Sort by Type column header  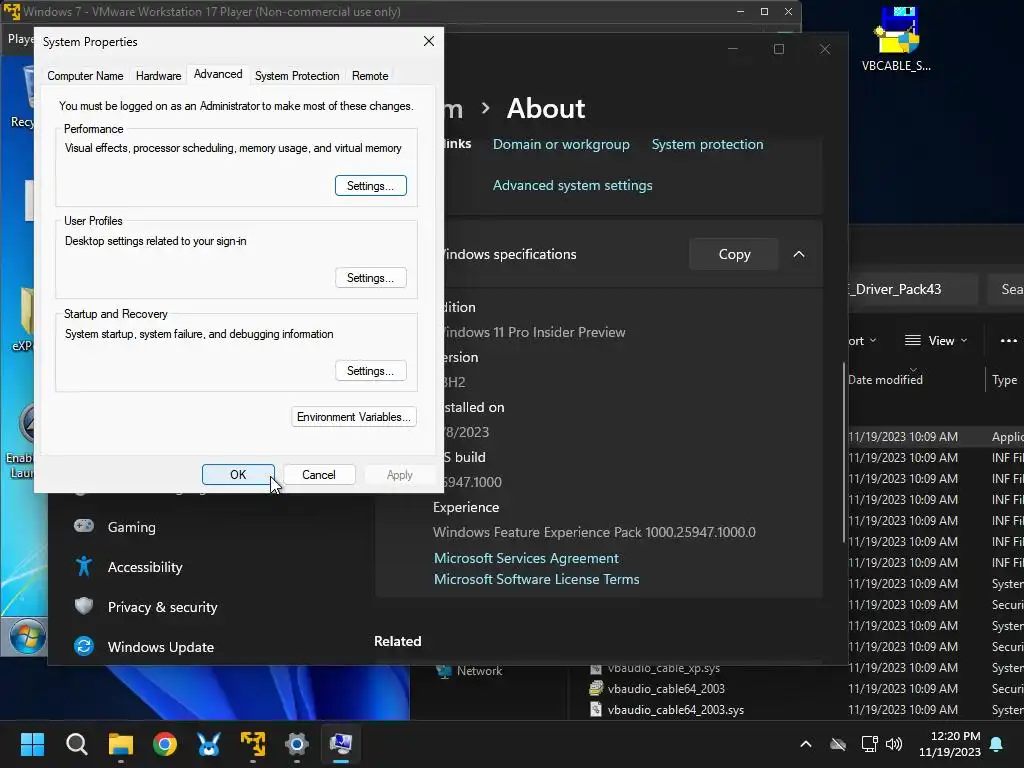point(1004,379)
